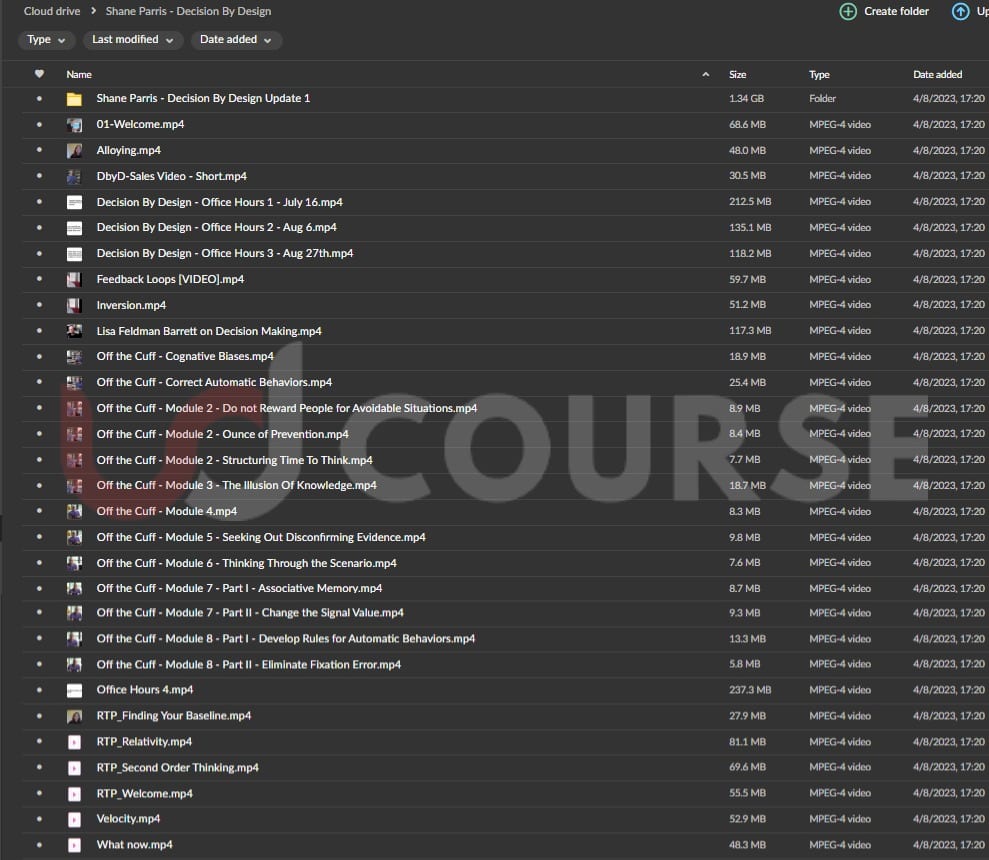The width and height of the screenshot is (989, 860).
Task: Go to Cloud drive in breadcrumb
Action: point(53,12)
